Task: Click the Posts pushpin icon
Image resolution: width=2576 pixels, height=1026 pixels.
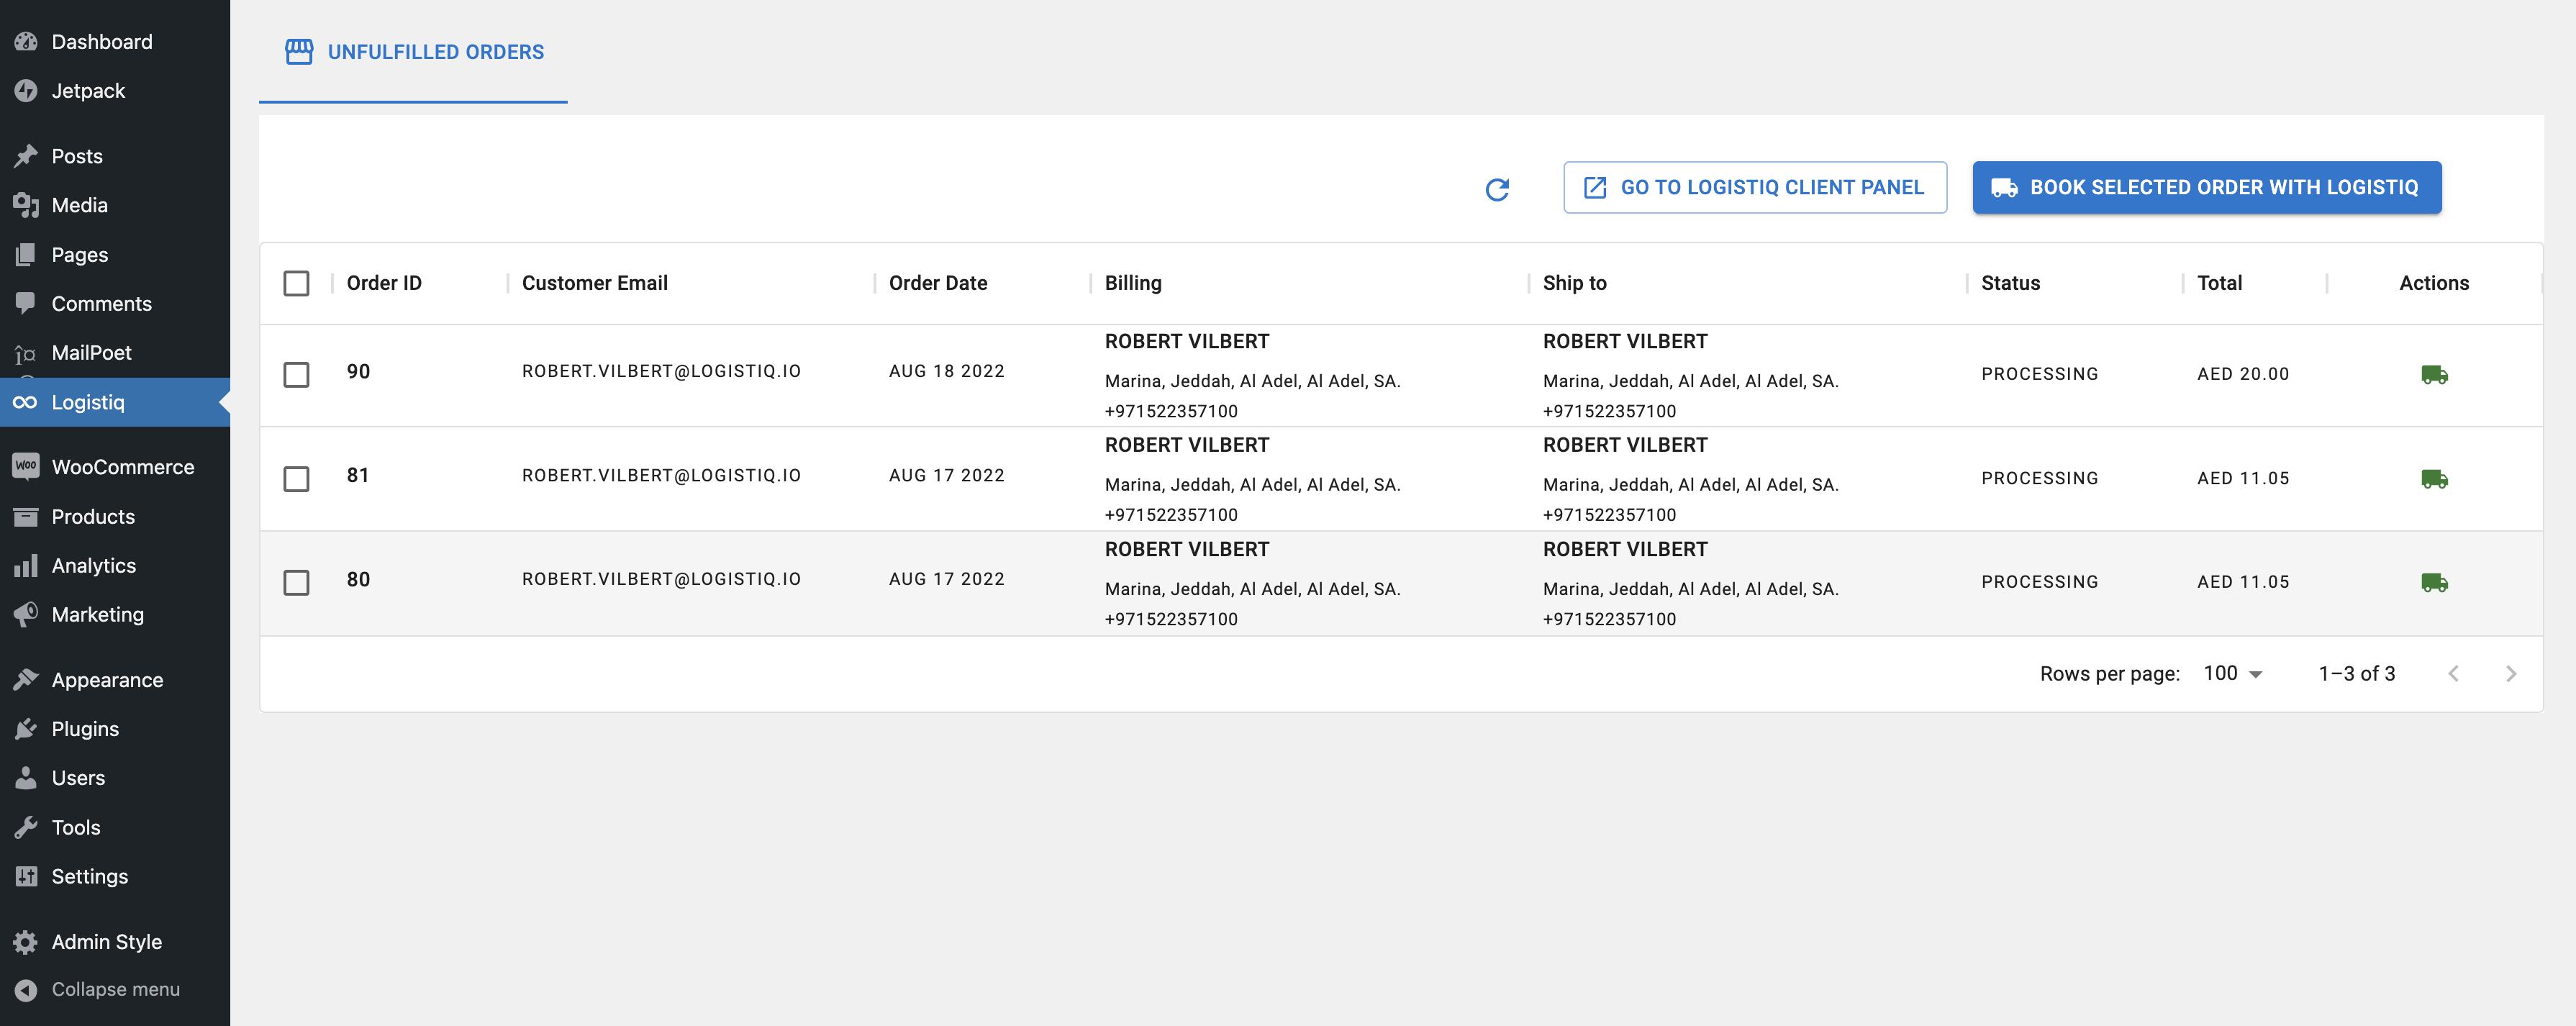Action: click(x=26, y=156)
